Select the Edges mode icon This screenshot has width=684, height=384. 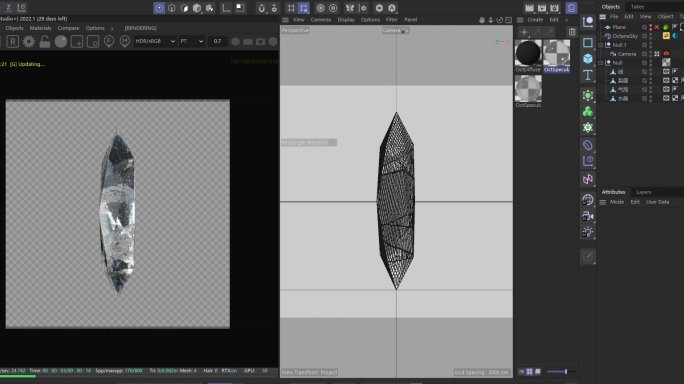(x=172, y=8)
